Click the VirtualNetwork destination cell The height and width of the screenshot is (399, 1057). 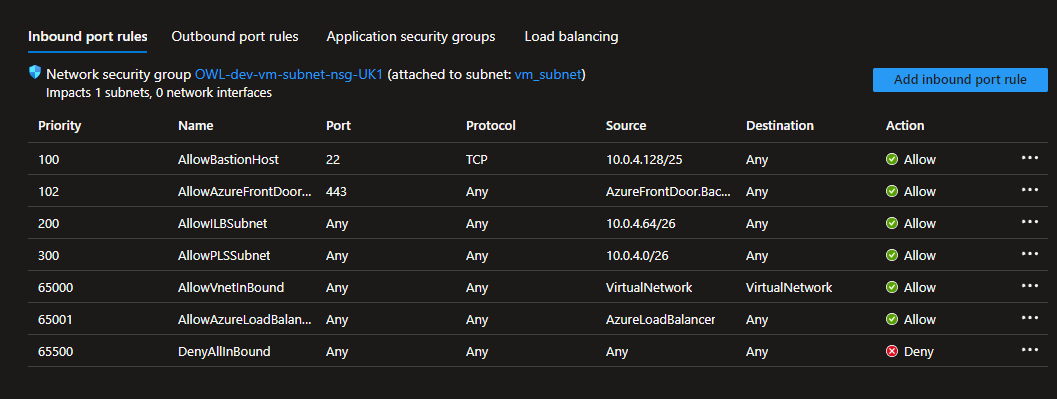[x=789, y=288]
